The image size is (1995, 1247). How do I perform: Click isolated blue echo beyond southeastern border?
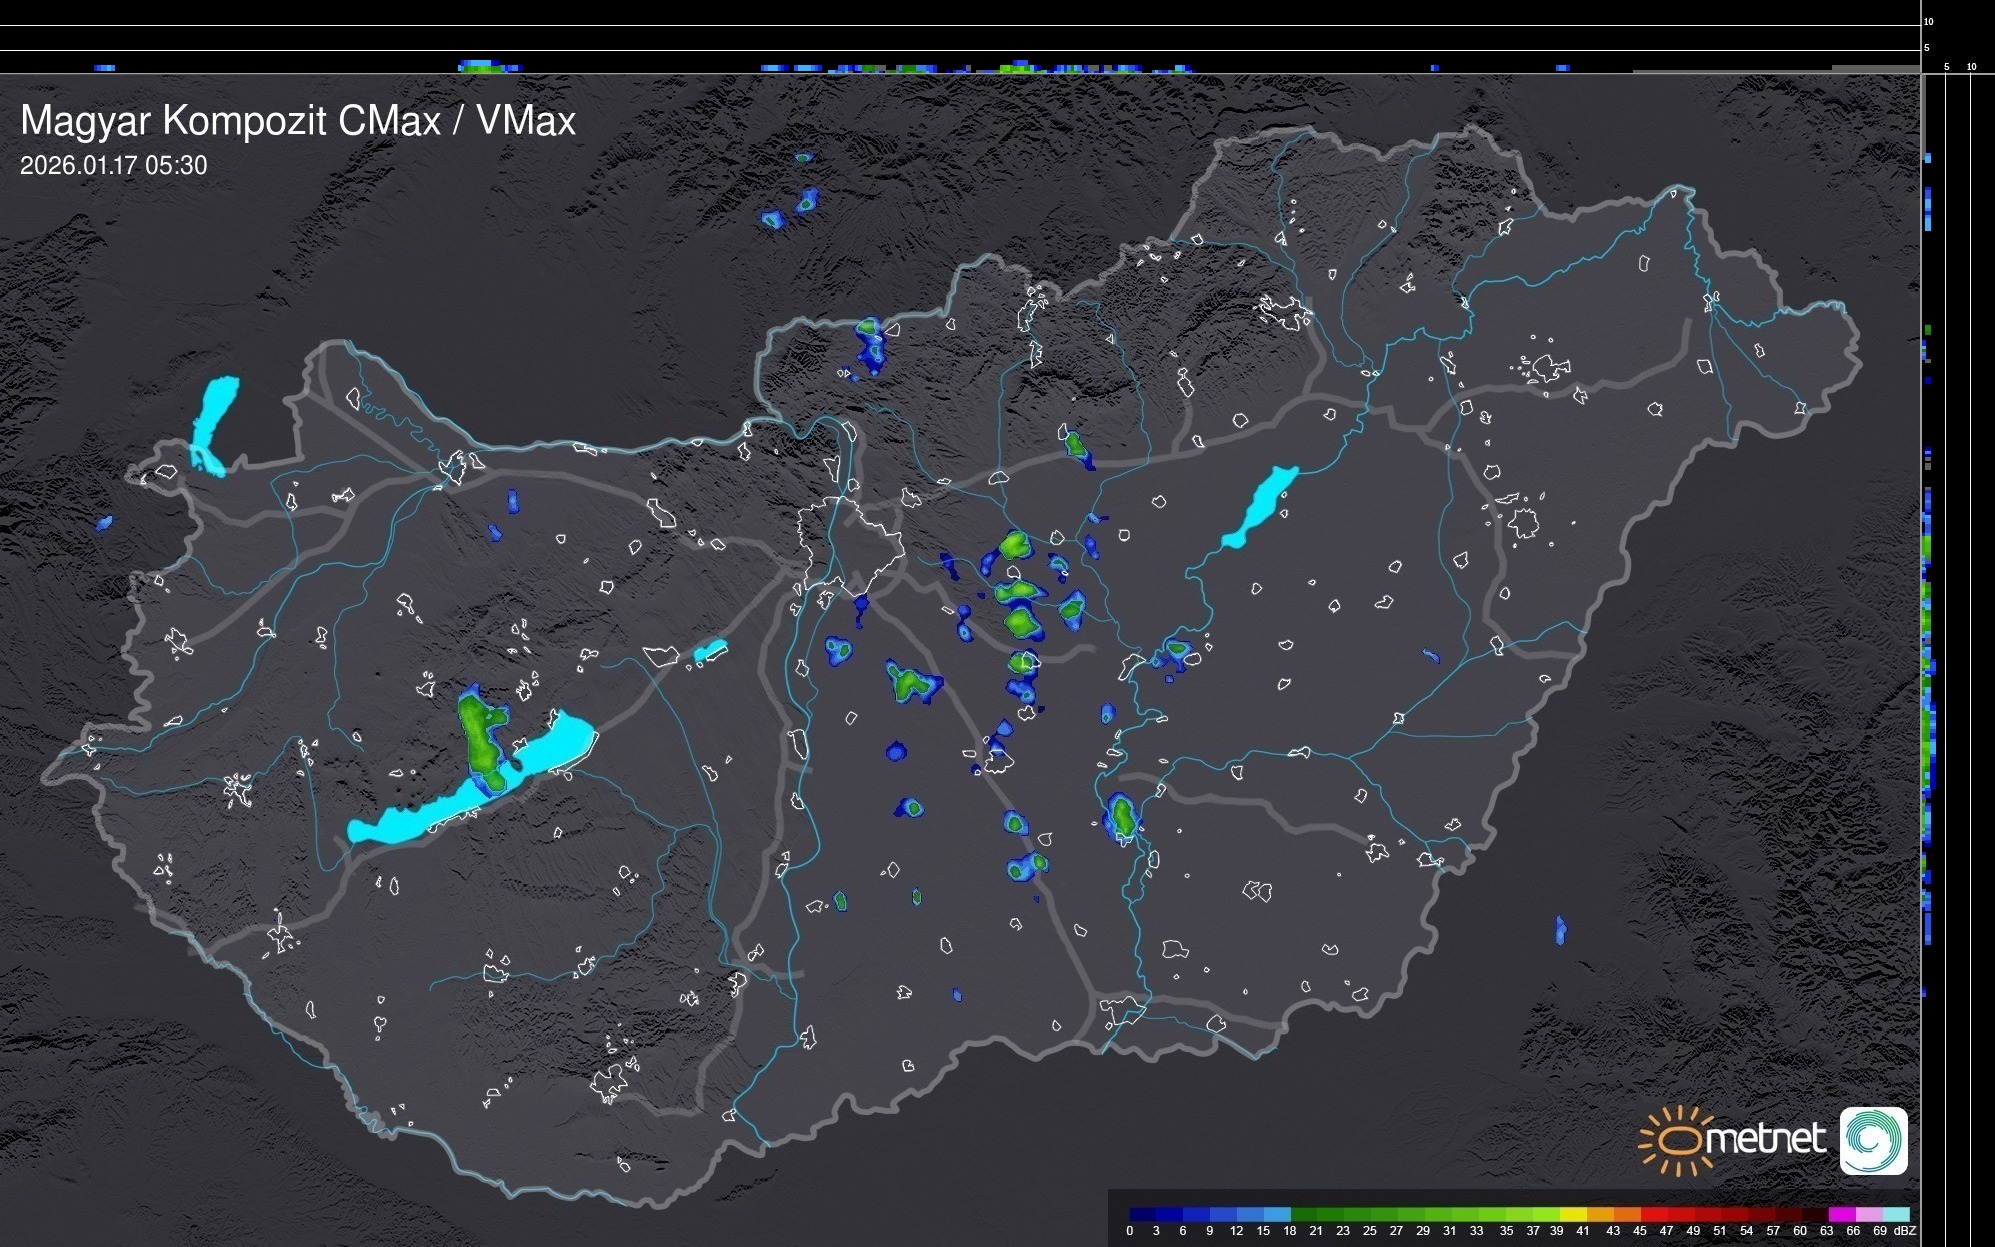pos(1560,930)
